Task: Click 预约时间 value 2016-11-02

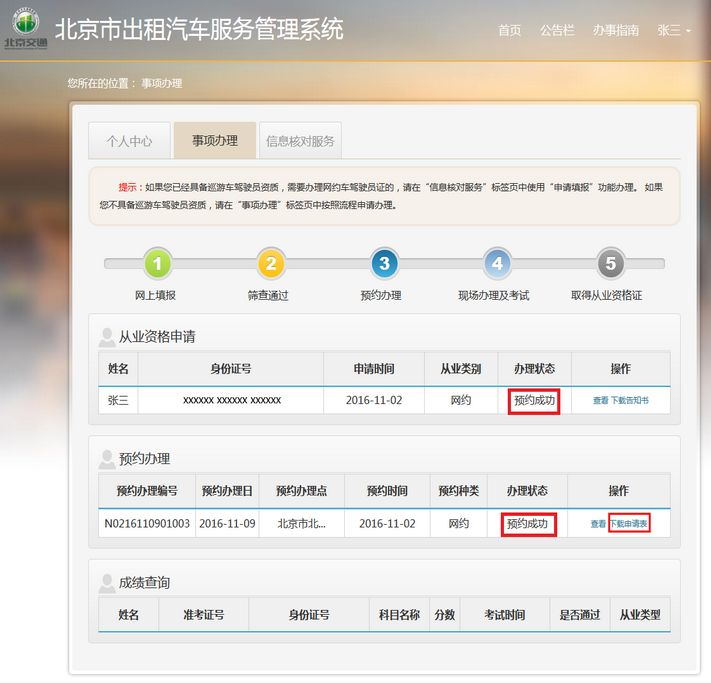Action: click(387, 524)
